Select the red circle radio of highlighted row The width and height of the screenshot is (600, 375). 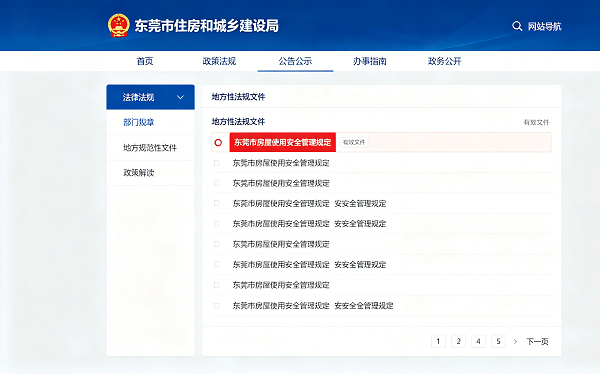[x=218, y=142]
